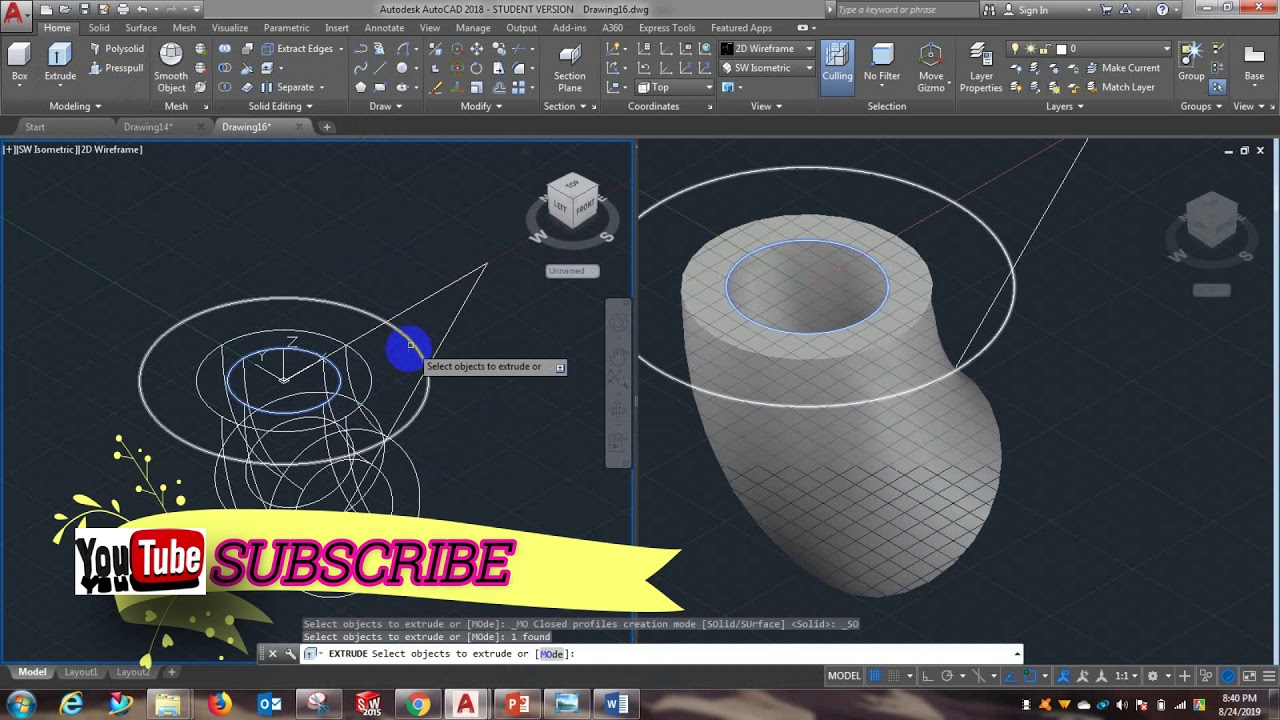This screenshot has width=1280, height=720.
Task: Open Google Chrome from the taskbar
Action: pos(418,704)
